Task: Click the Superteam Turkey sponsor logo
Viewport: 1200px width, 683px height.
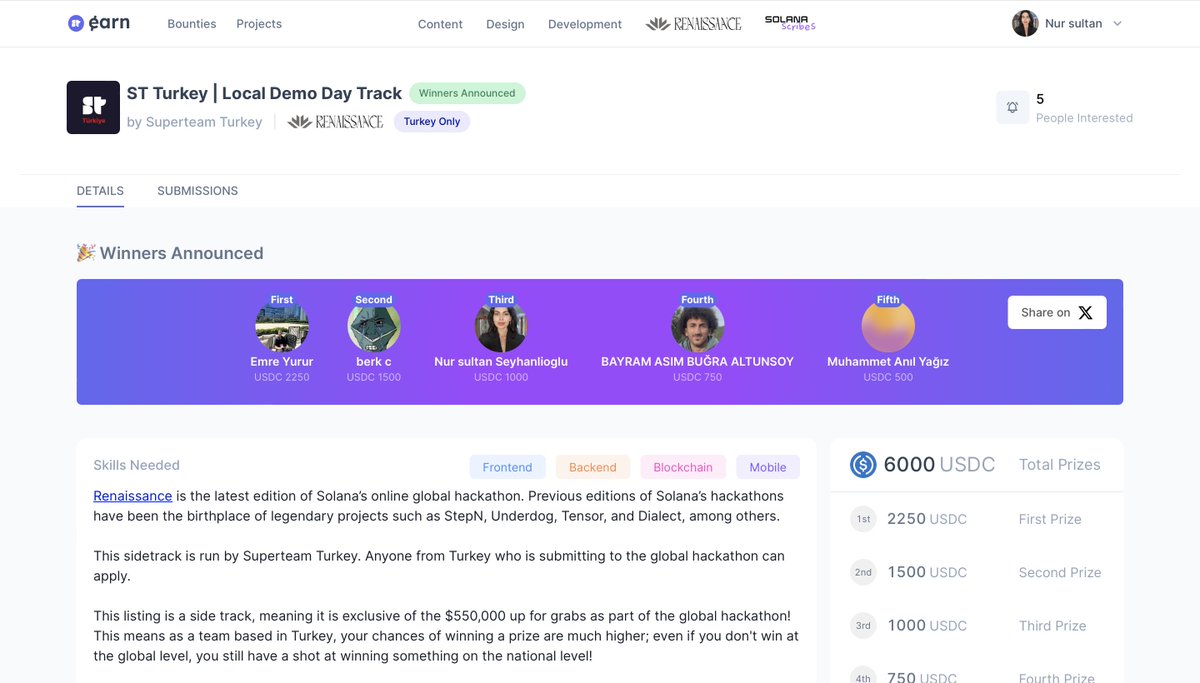Action: click(93, 107)
